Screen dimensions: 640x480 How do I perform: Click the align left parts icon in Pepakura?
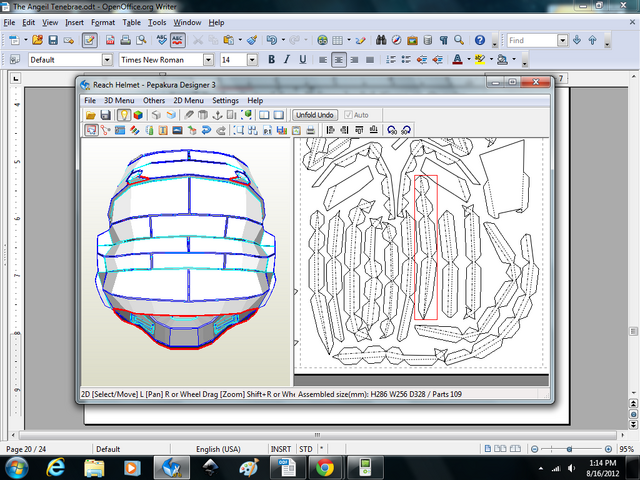point(331,130)
